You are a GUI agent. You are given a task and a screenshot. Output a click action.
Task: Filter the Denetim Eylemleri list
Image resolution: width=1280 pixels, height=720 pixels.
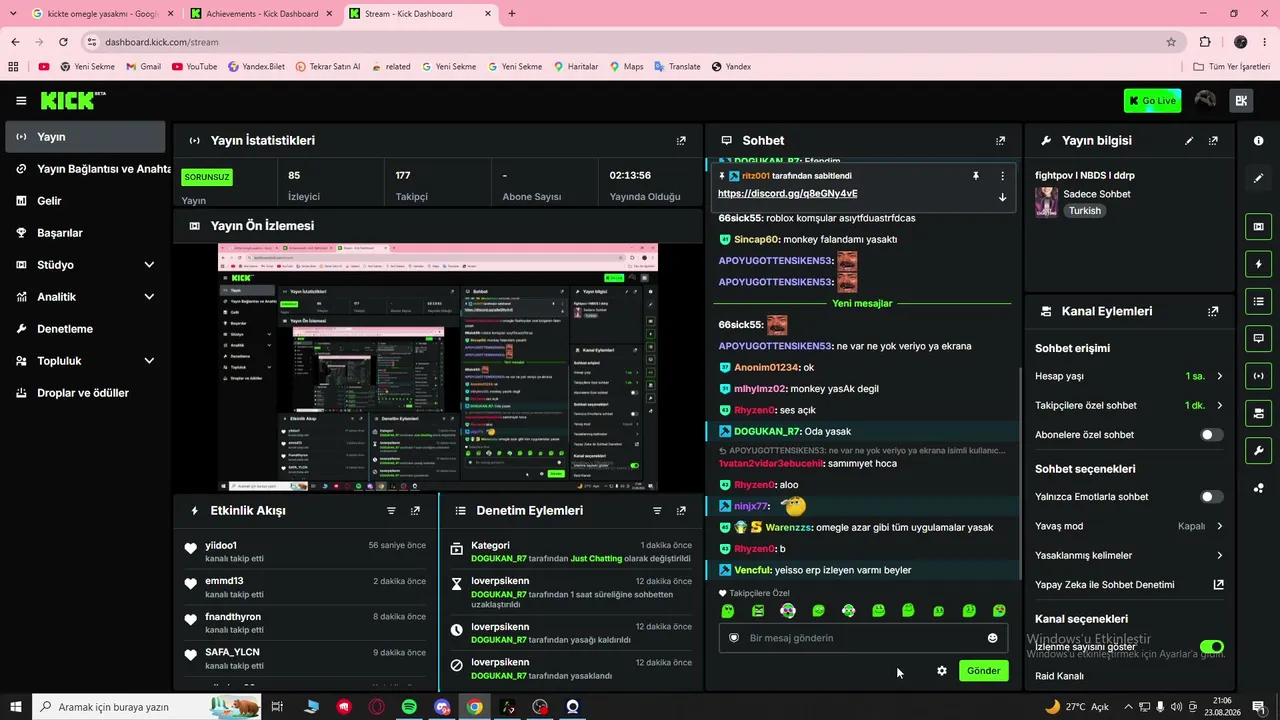click(657, 511)
